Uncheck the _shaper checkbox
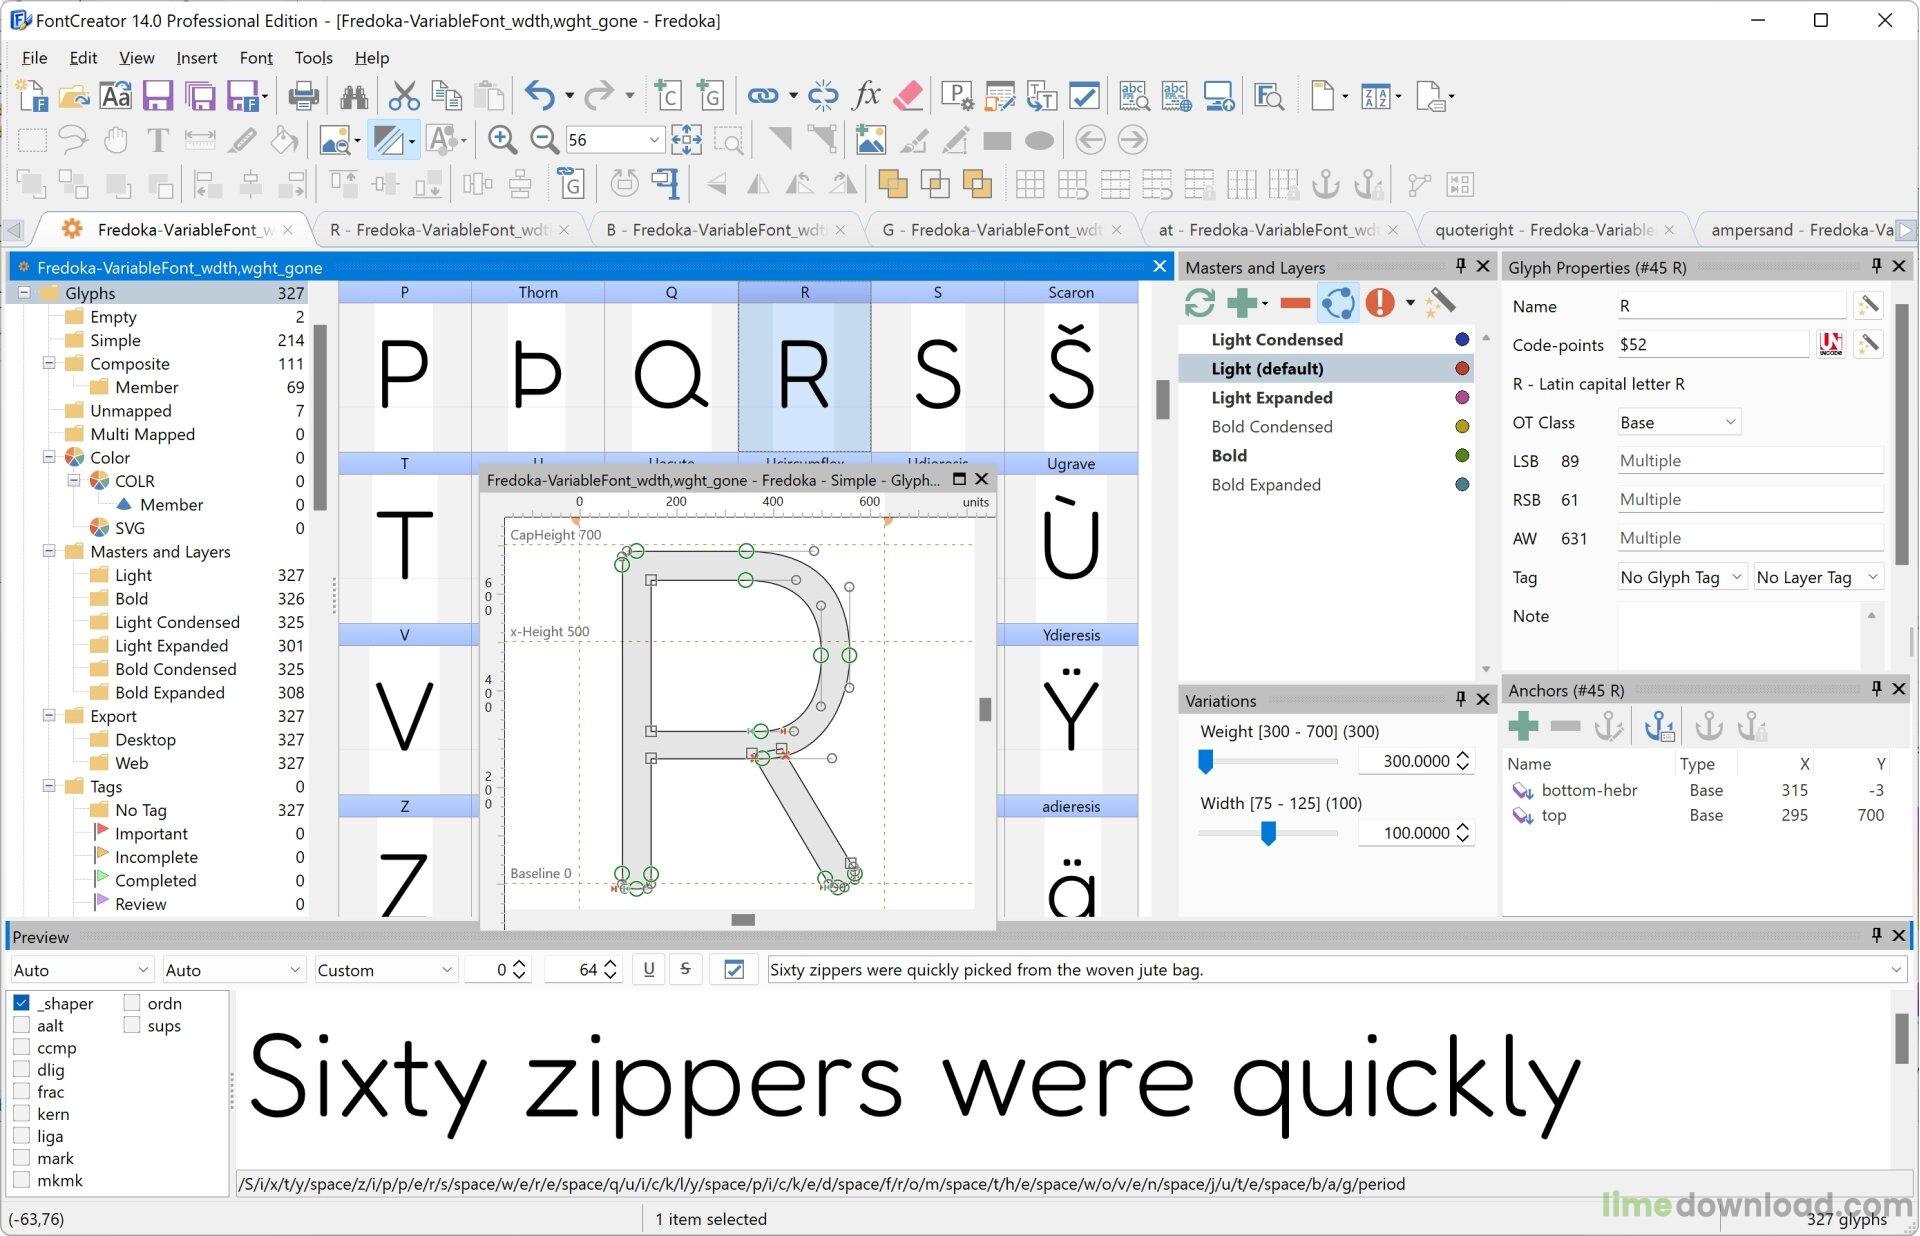 [21, 1003]
